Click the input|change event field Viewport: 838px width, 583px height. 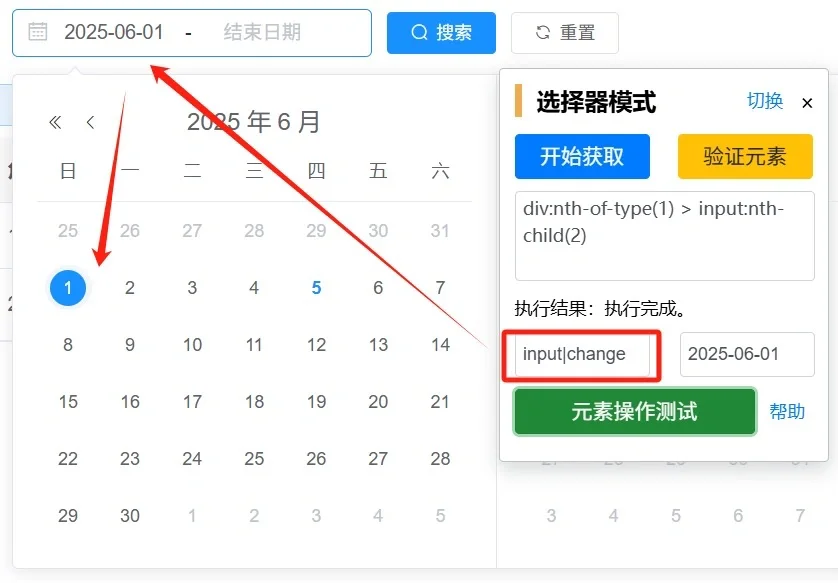(x=581, y=352)
